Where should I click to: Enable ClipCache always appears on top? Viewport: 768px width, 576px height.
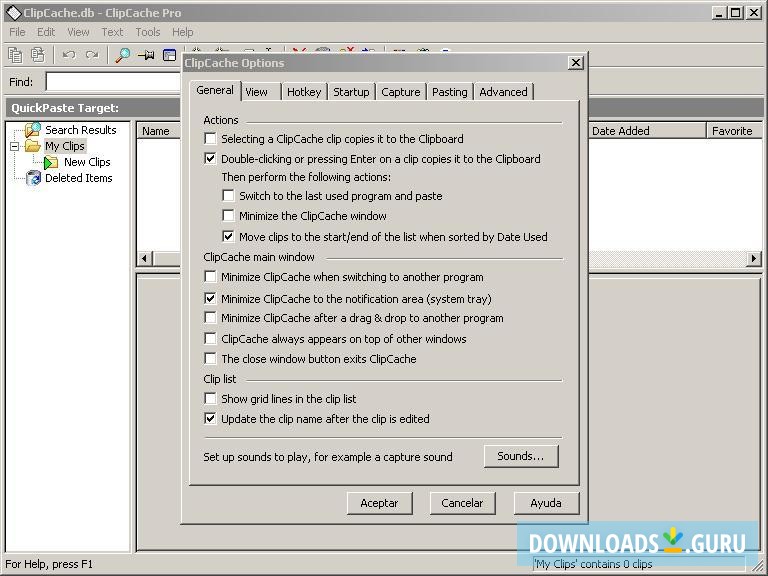(x=210, y=338)
